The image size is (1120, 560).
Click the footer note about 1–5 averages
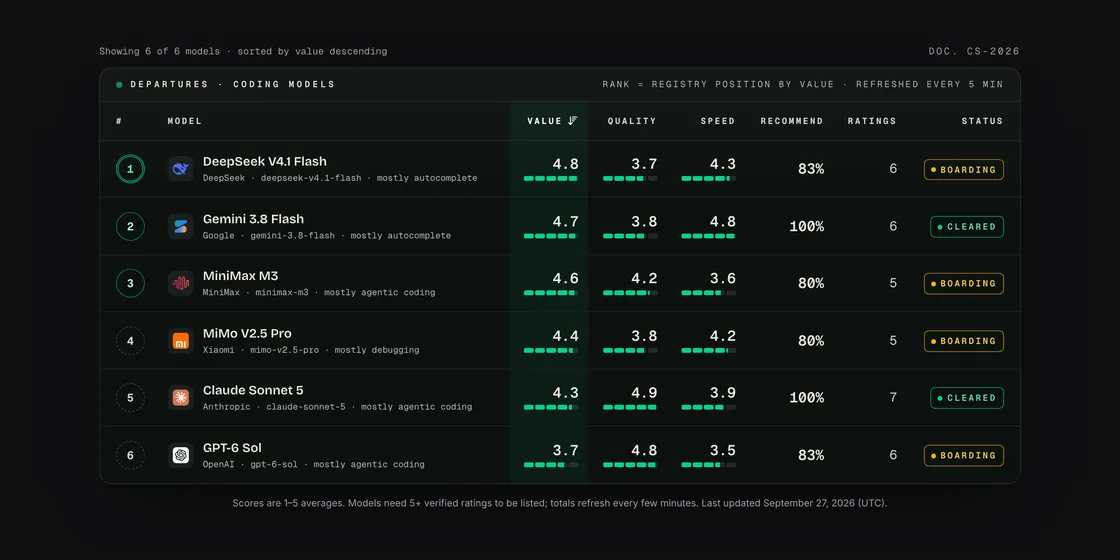click(x=560, y=503)
